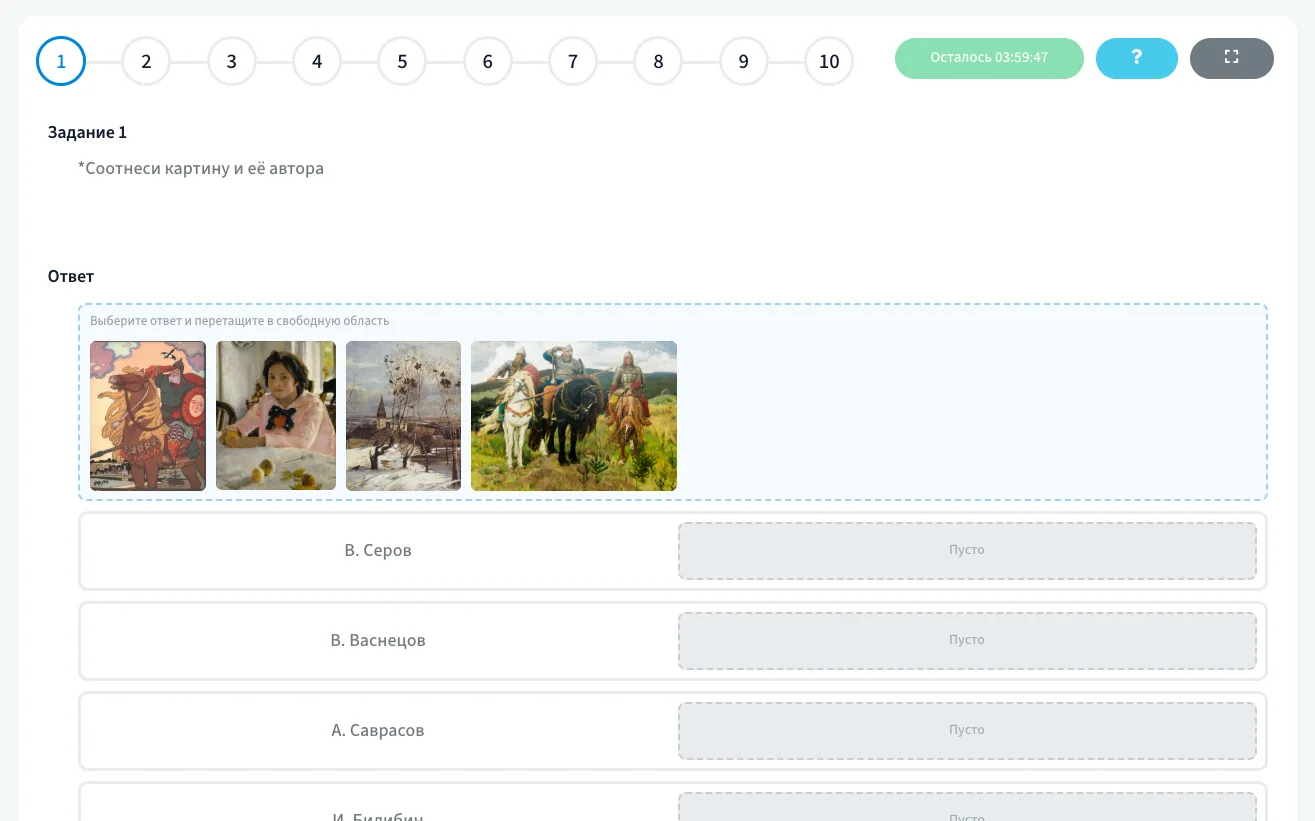Jump to question step 7
The height and width of the screenshot is (821, 1315).
tap(573, 61)
